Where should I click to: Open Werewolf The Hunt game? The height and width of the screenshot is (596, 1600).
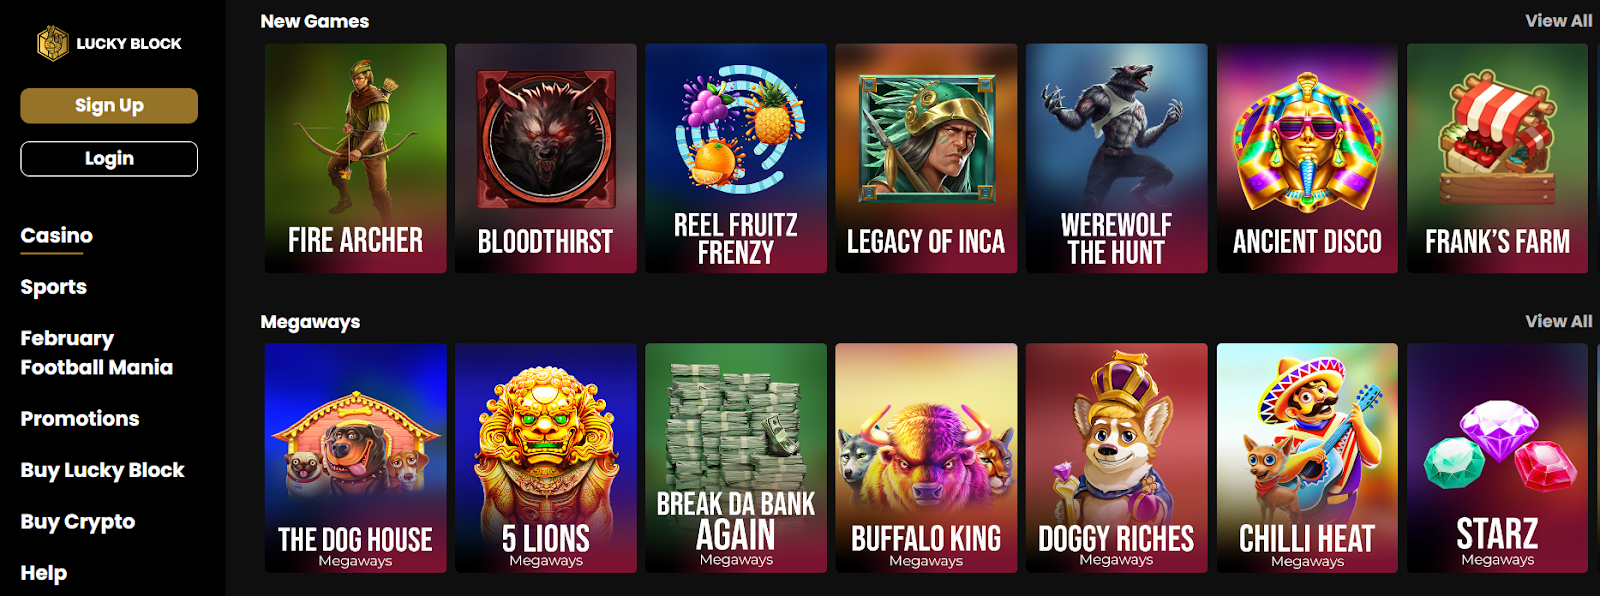tap(1116, 158)
